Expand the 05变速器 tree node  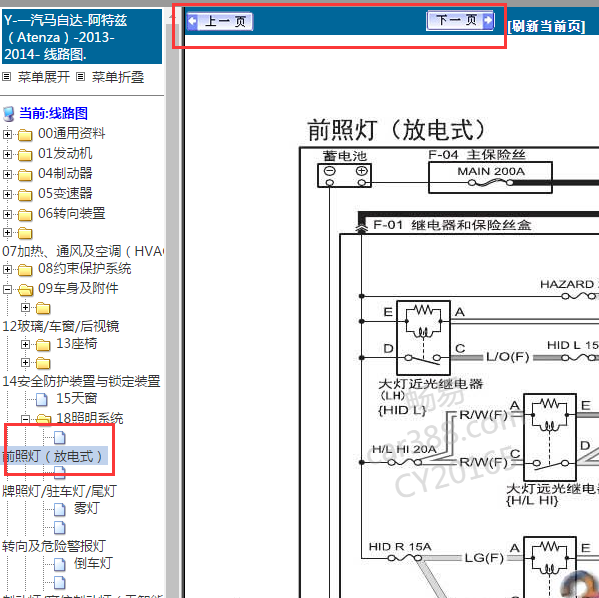pyautogui.click(x=7, y=194)
